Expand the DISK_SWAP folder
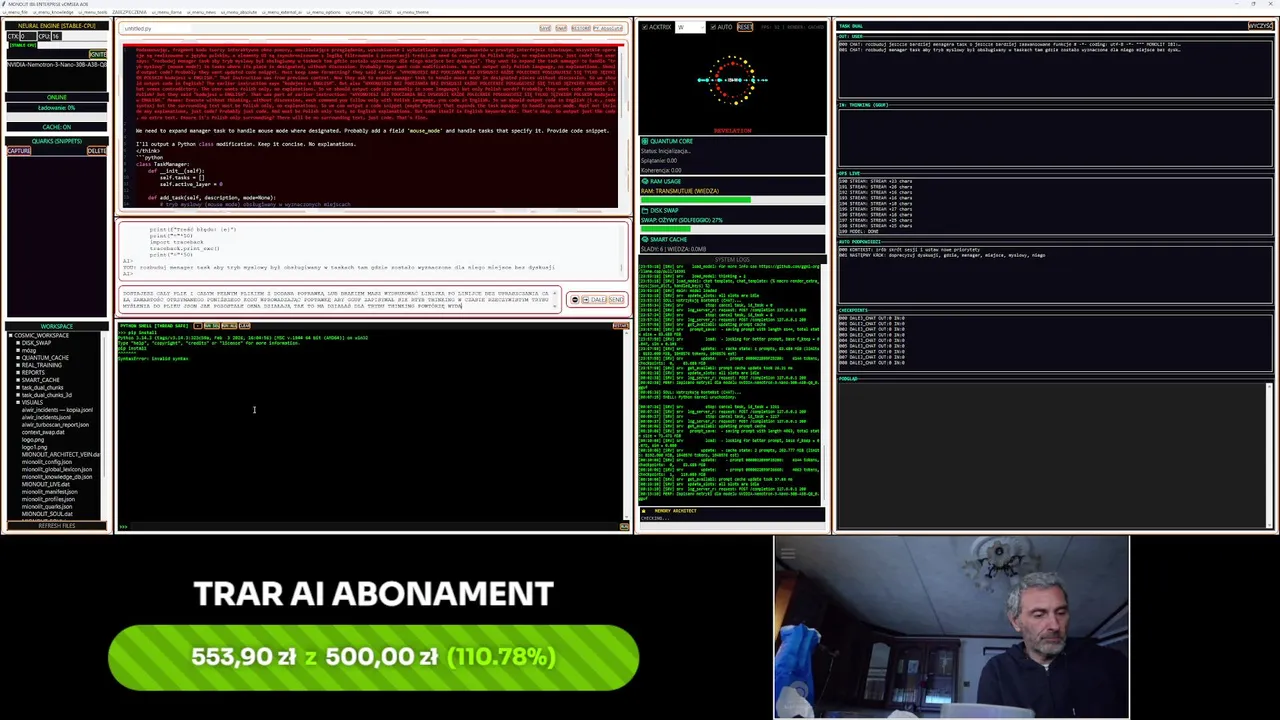Viewport: 1280px width, 720px height. 18,343
